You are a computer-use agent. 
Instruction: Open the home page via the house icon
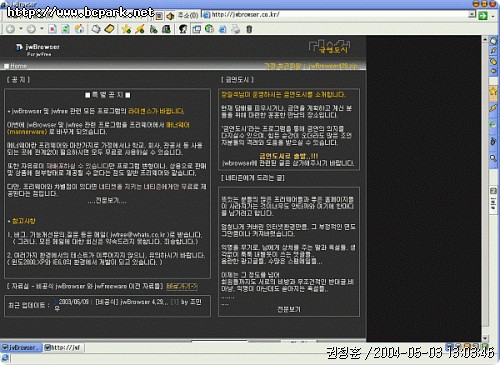pos(79,29)
